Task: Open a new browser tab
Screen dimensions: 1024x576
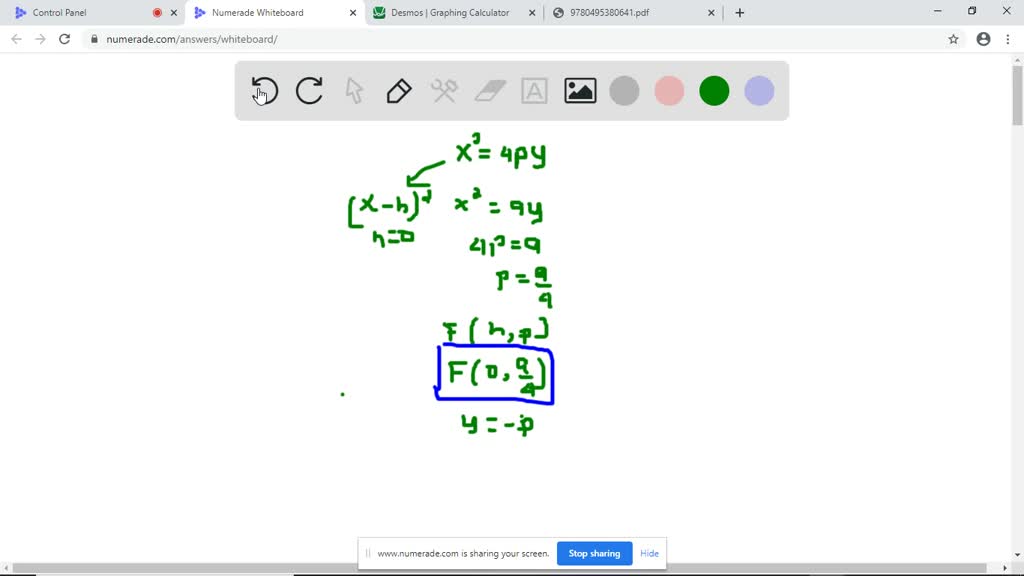Action: (x=740, y=13)
